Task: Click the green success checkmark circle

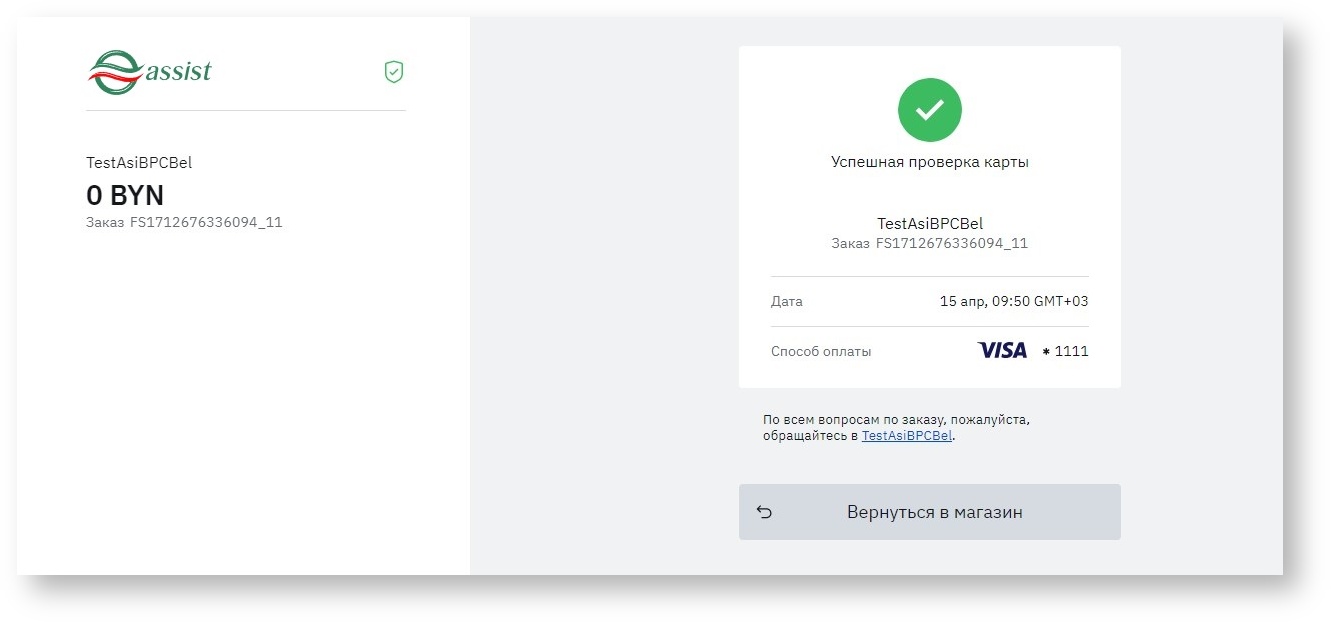Action: coord(929,110)
